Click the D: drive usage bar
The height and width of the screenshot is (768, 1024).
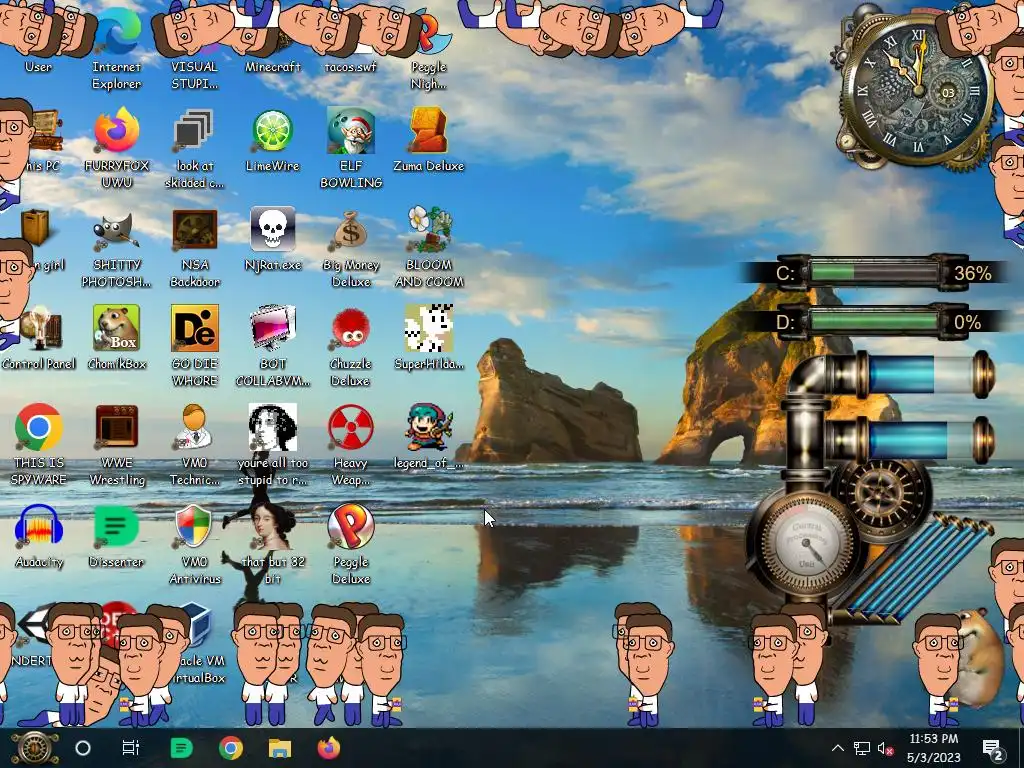[872, 322]
